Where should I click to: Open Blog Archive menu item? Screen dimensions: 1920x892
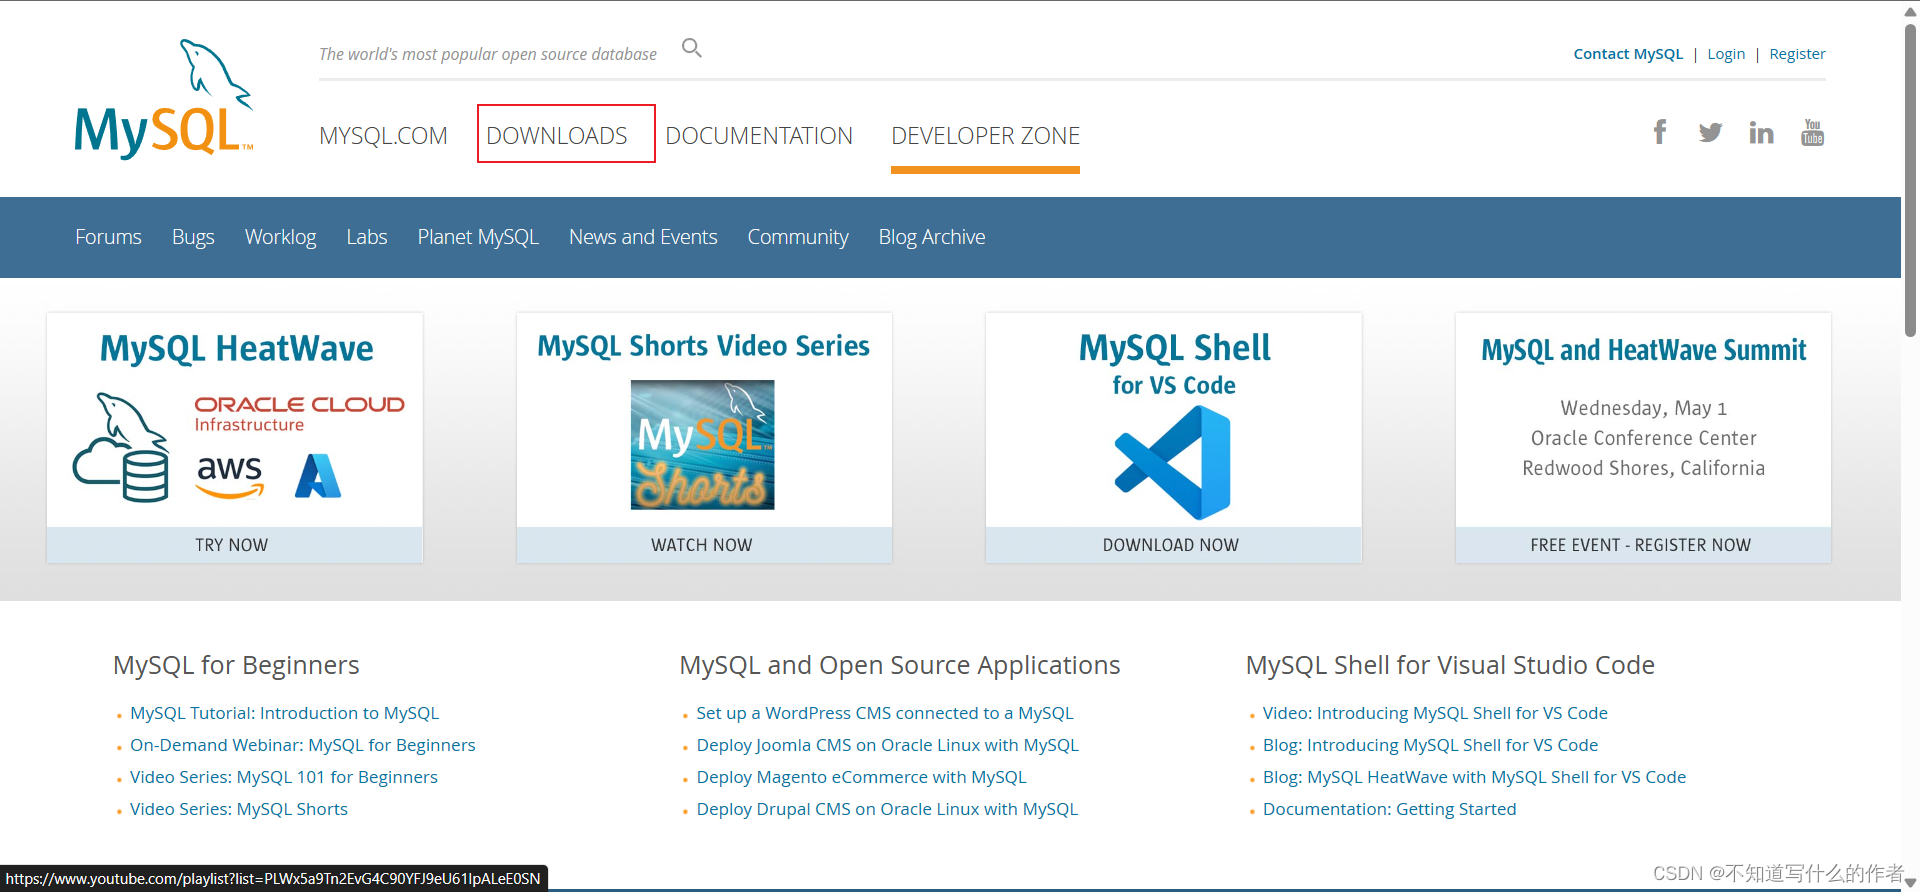pos(932,237)
